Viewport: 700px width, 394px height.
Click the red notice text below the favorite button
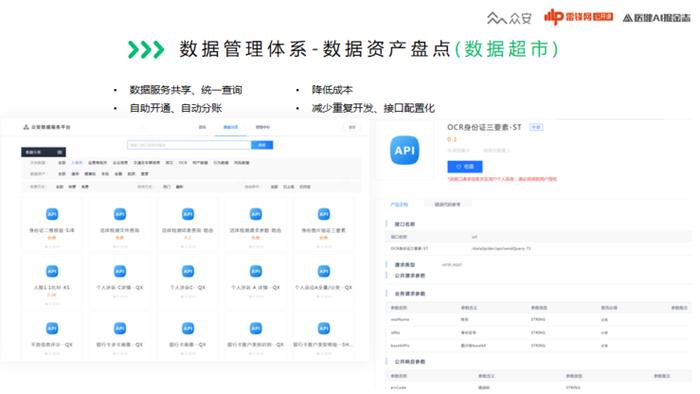(502, 179)
